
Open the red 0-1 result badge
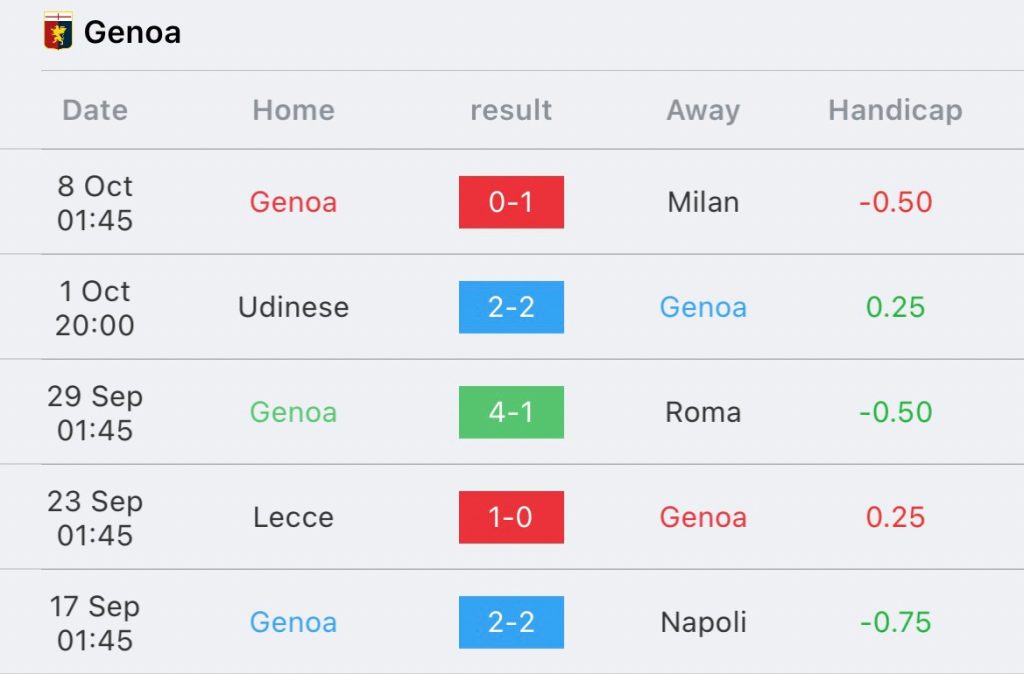(511, 202)
